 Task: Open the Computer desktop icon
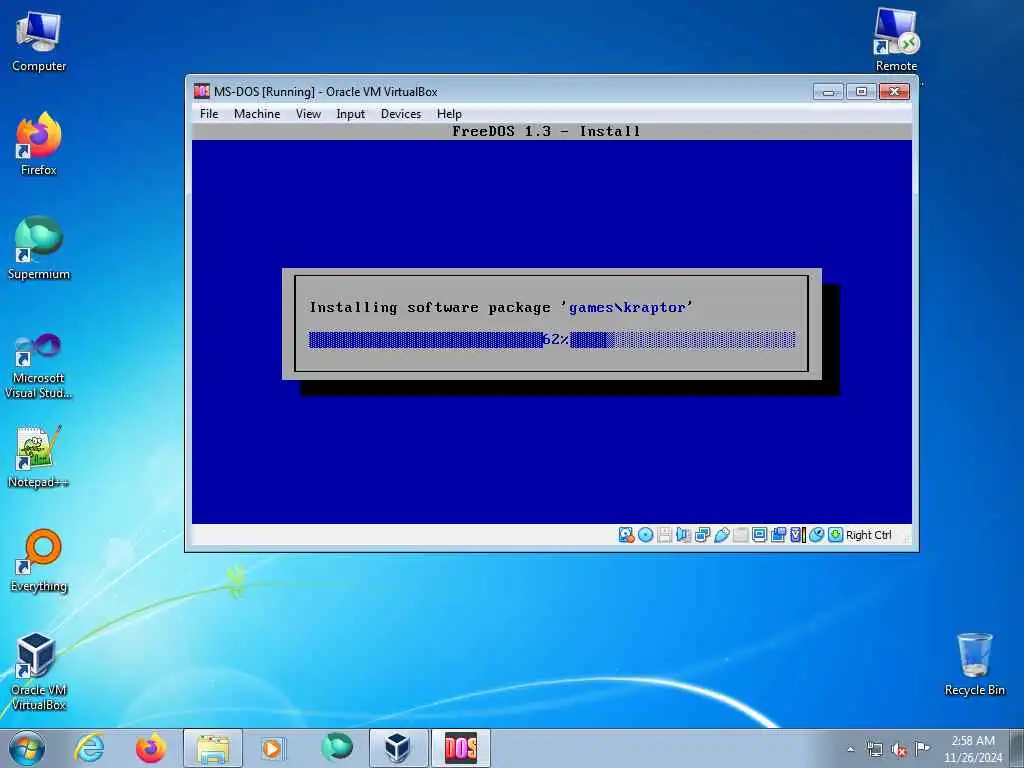39,42
